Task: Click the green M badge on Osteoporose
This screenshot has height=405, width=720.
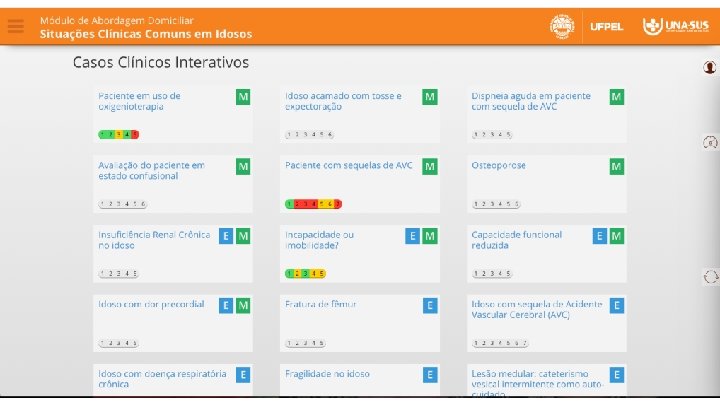Action: [x=617, y=166]
